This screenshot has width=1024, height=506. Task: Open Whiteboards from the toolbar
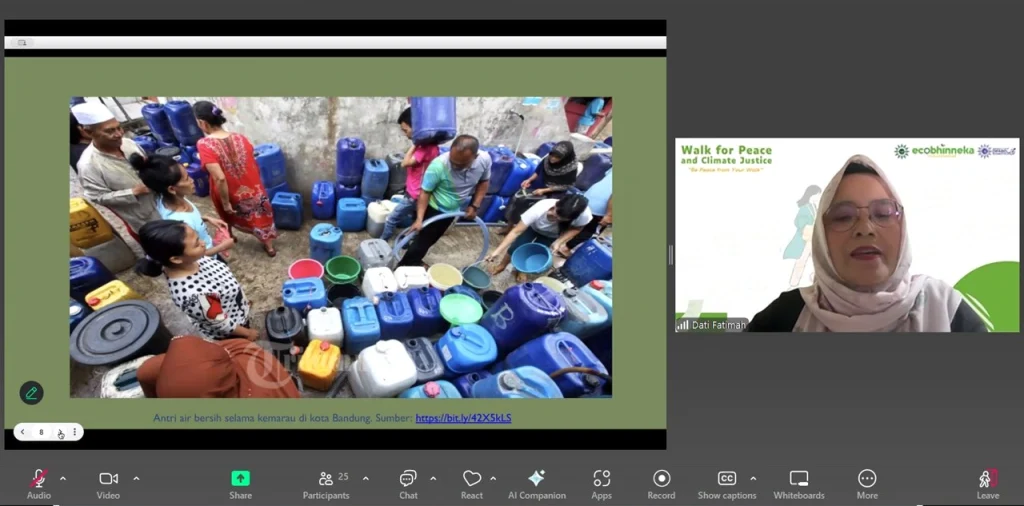(798, 480)
